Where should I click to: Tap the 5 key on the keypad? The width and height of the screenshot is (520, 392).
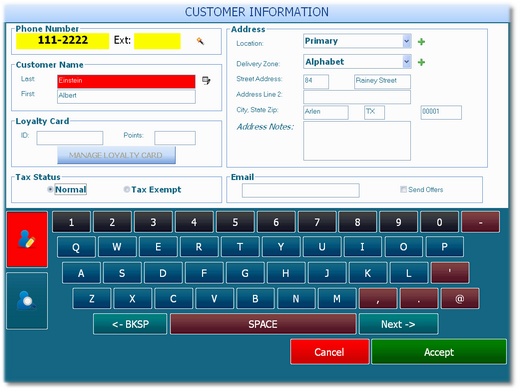[235, 222]
